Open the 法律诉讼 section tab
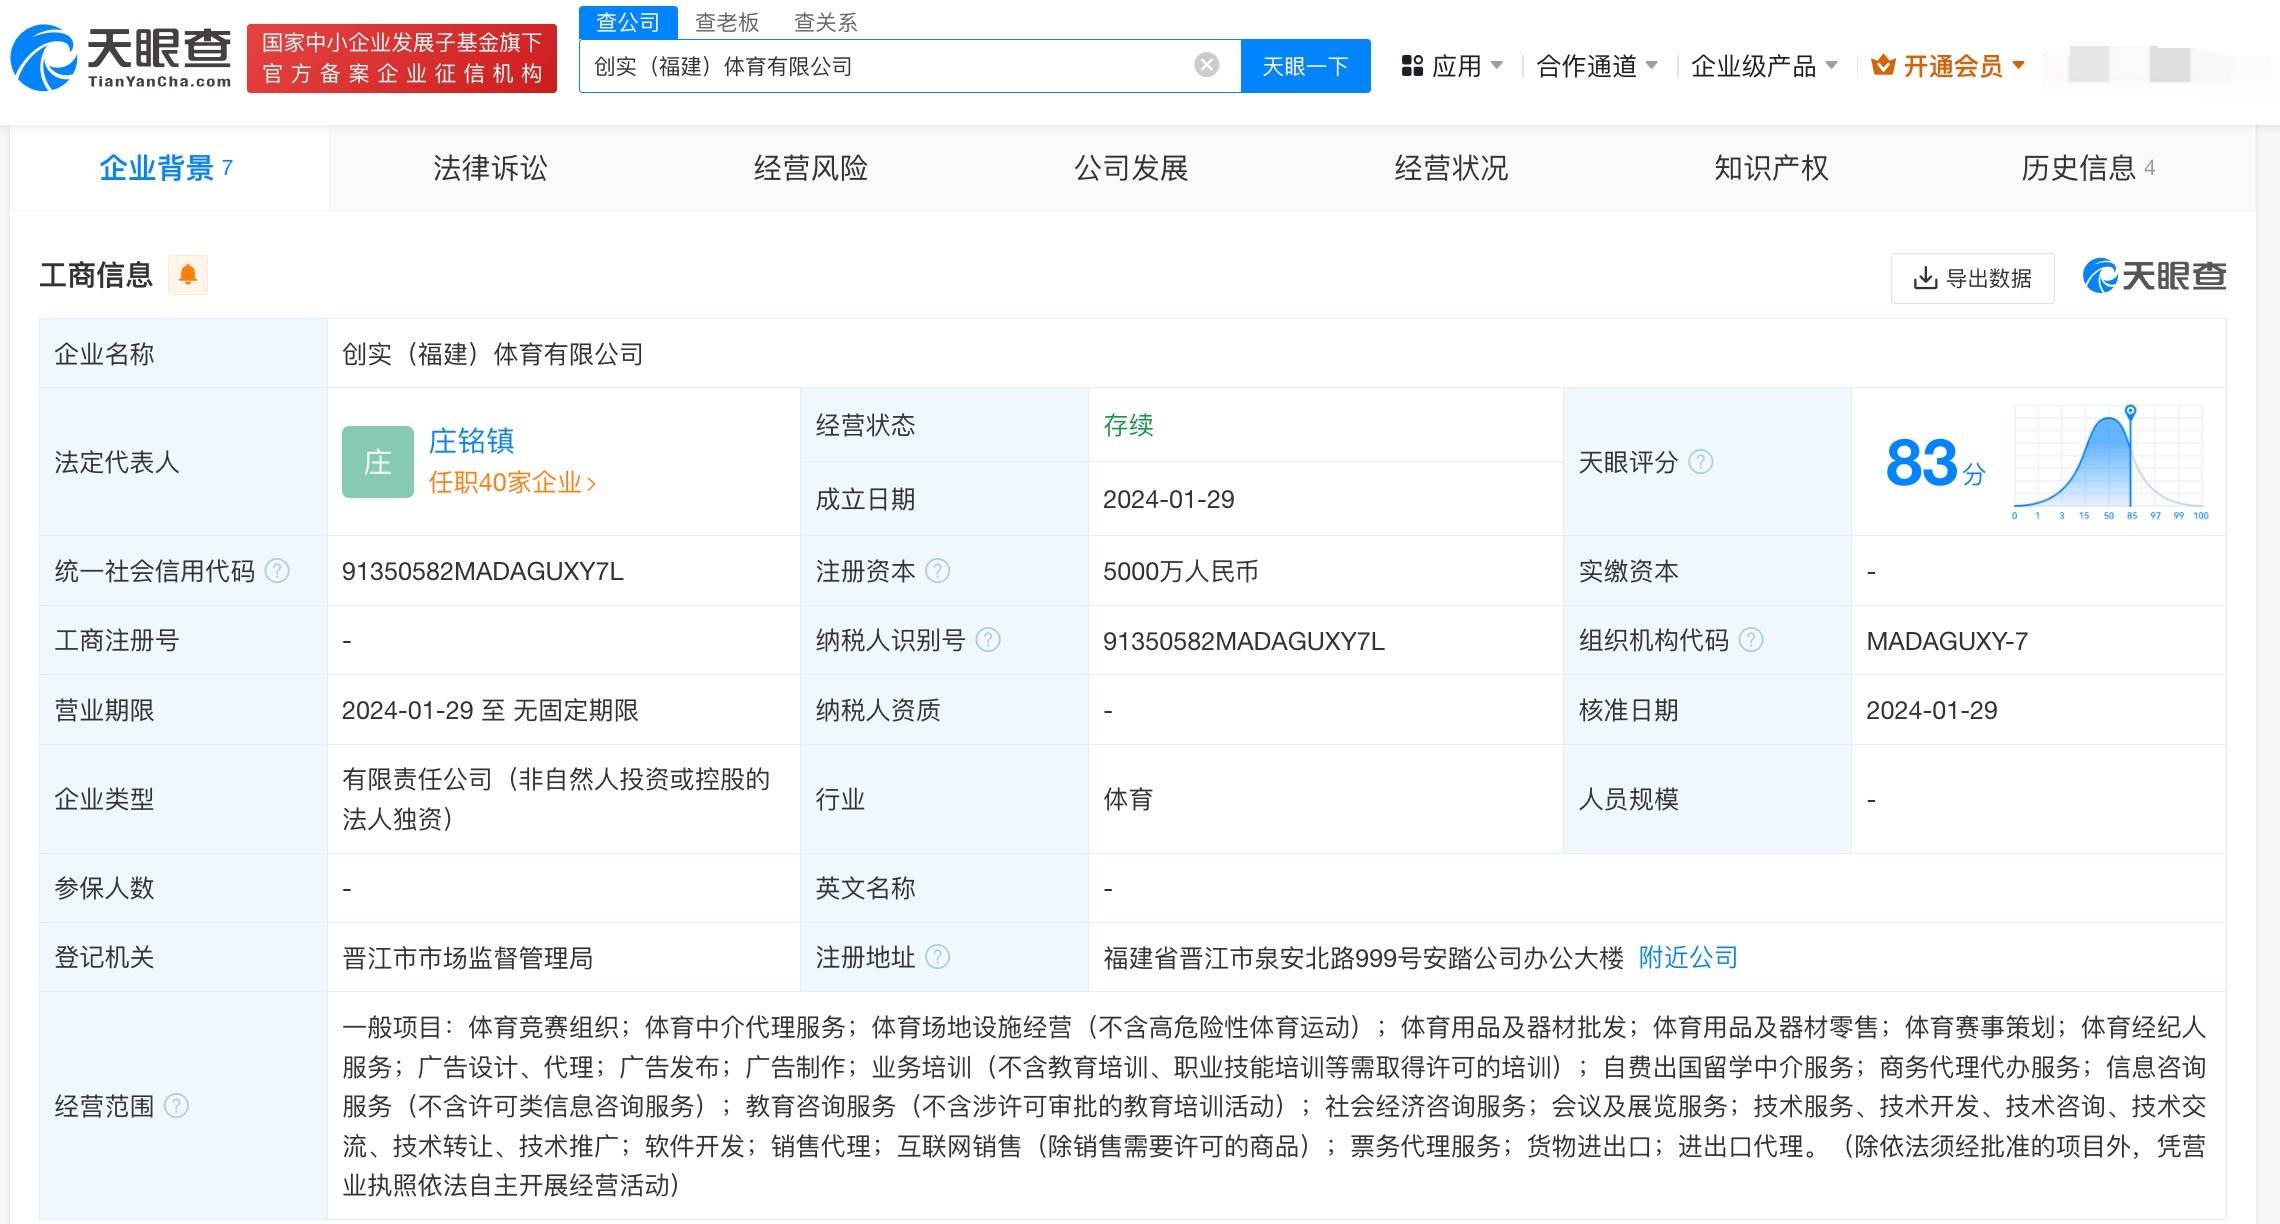2280x1224 pixels. point(489,168)
